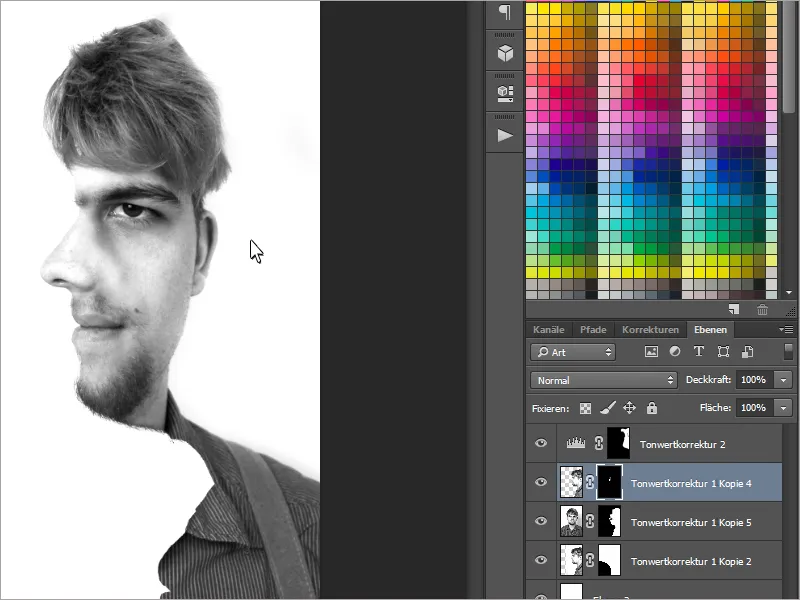This screenshot has width=800, height=600.
Task: Open the Art layer filter type dropdown
Action: (573, 352)
